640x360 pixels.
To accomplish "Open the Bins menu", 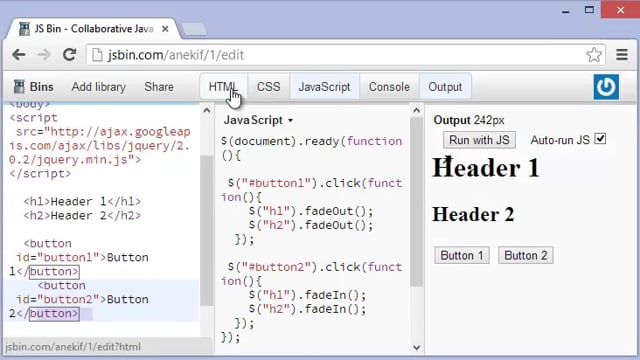I will click(x=33, y=87).
